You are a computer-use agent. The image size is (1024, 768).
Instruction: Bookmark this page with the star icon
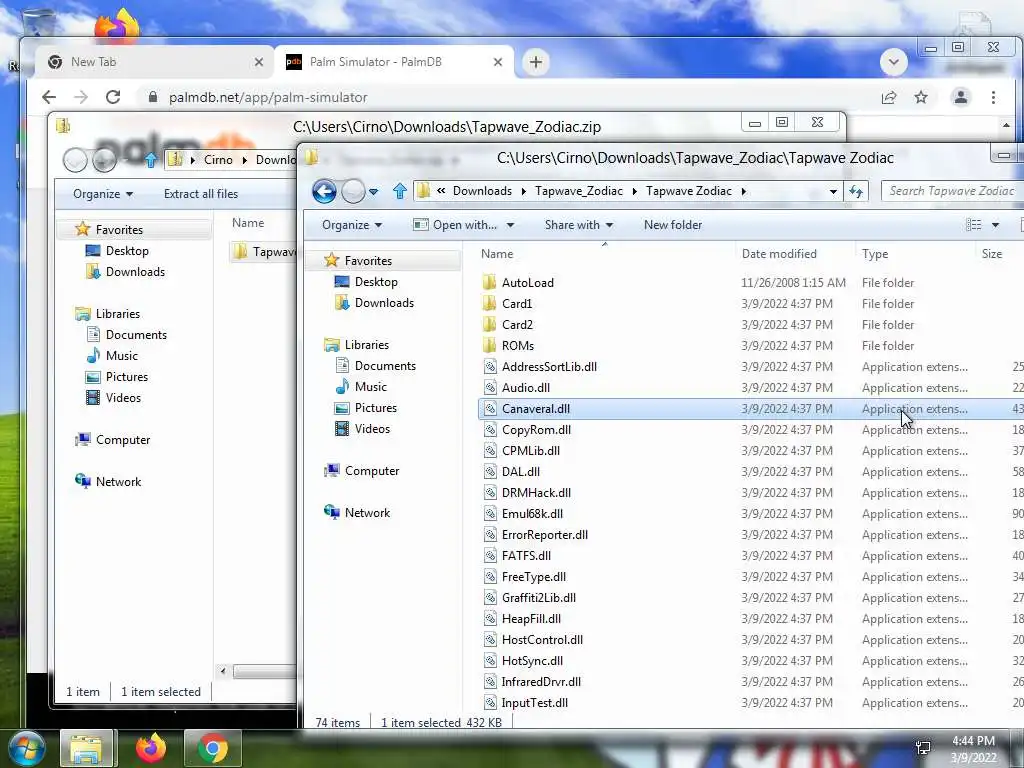[921, 97]
